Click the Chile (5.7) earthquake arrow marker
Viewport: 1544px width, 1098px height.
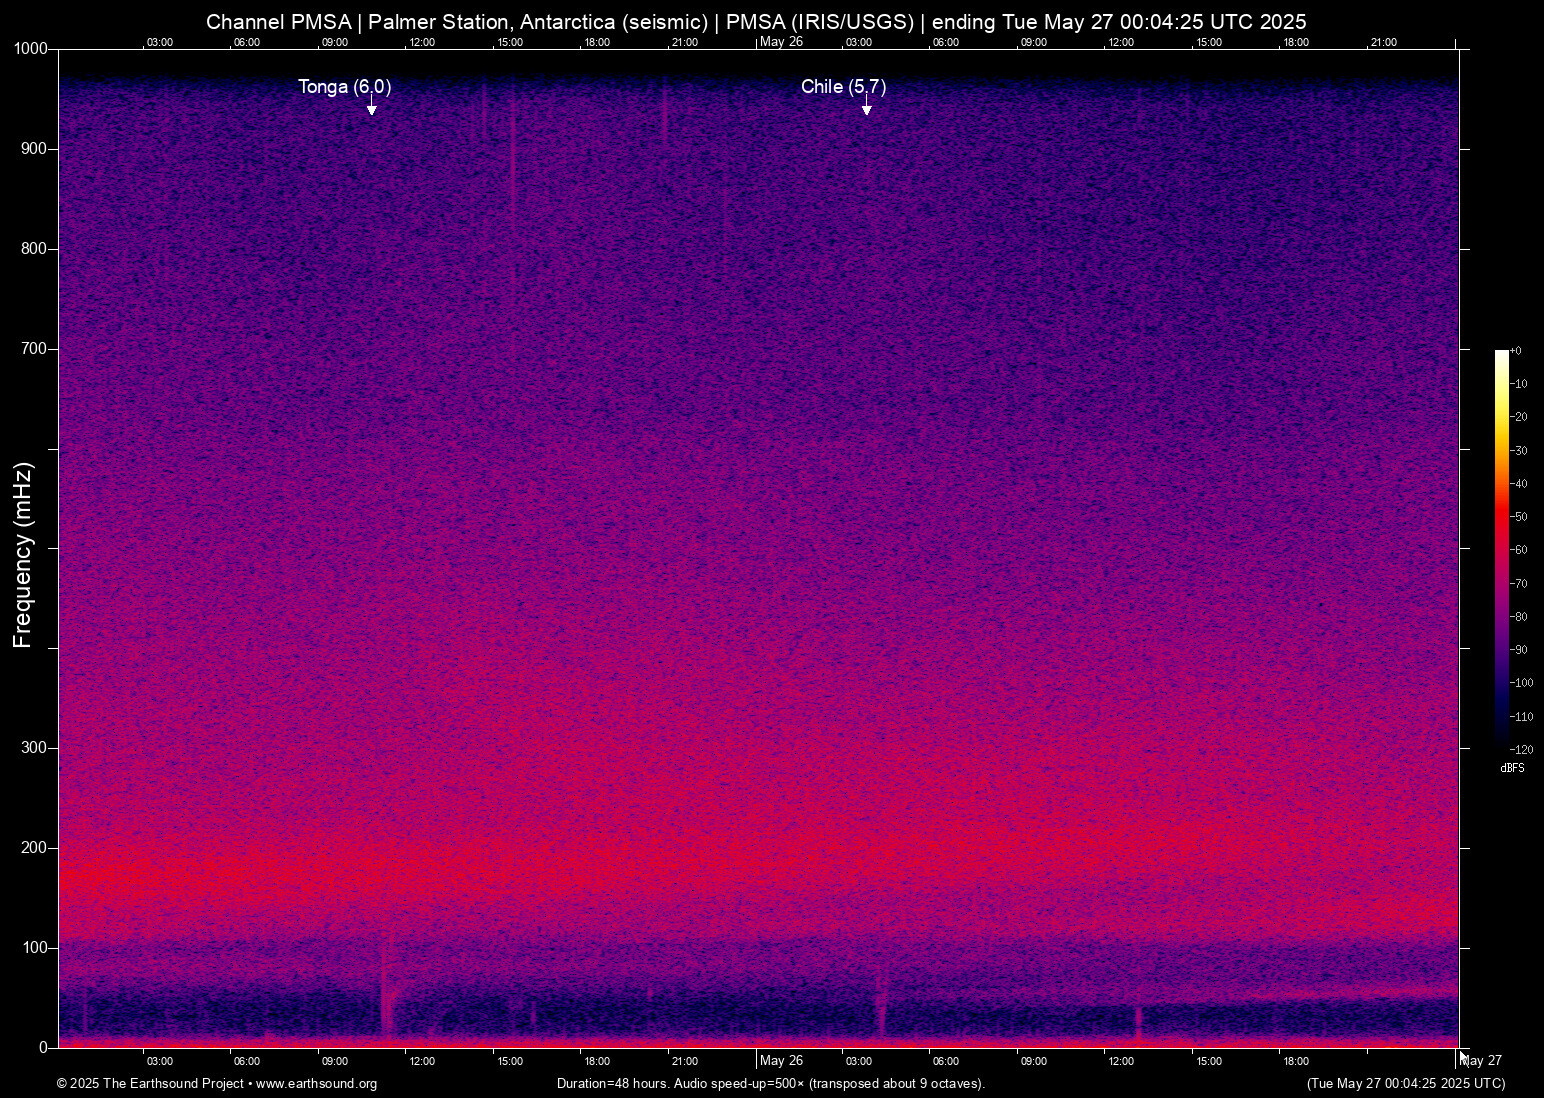tap(866, 107)
